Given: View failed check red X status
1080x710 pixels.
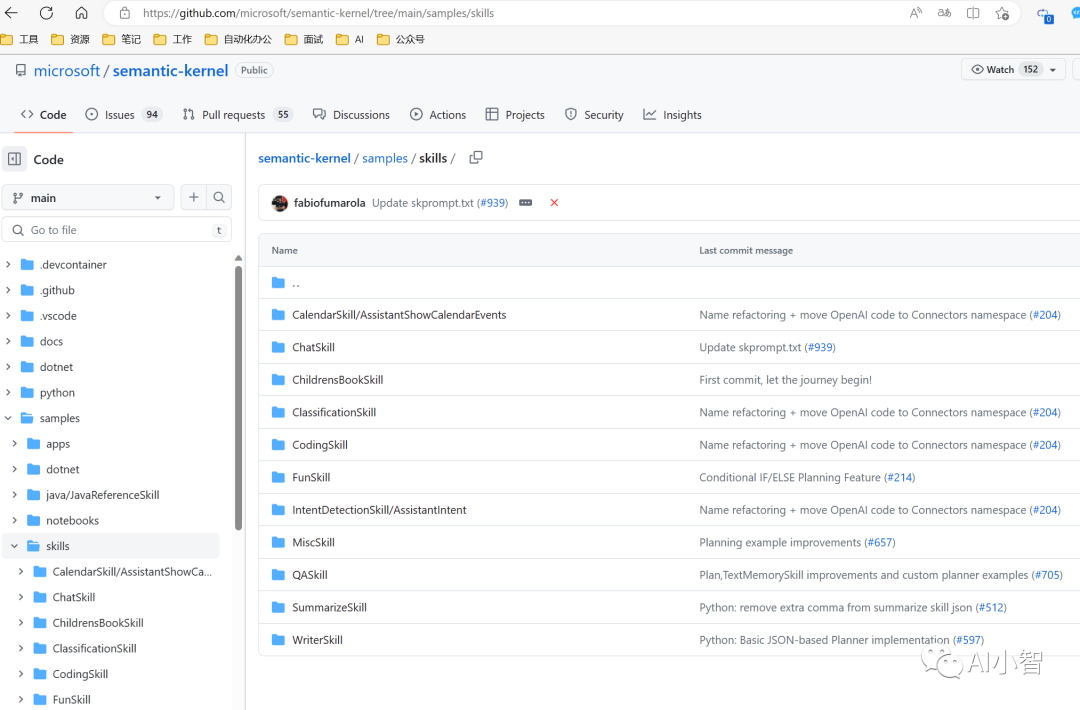Looking at the screenshot, I should point(554,202).
